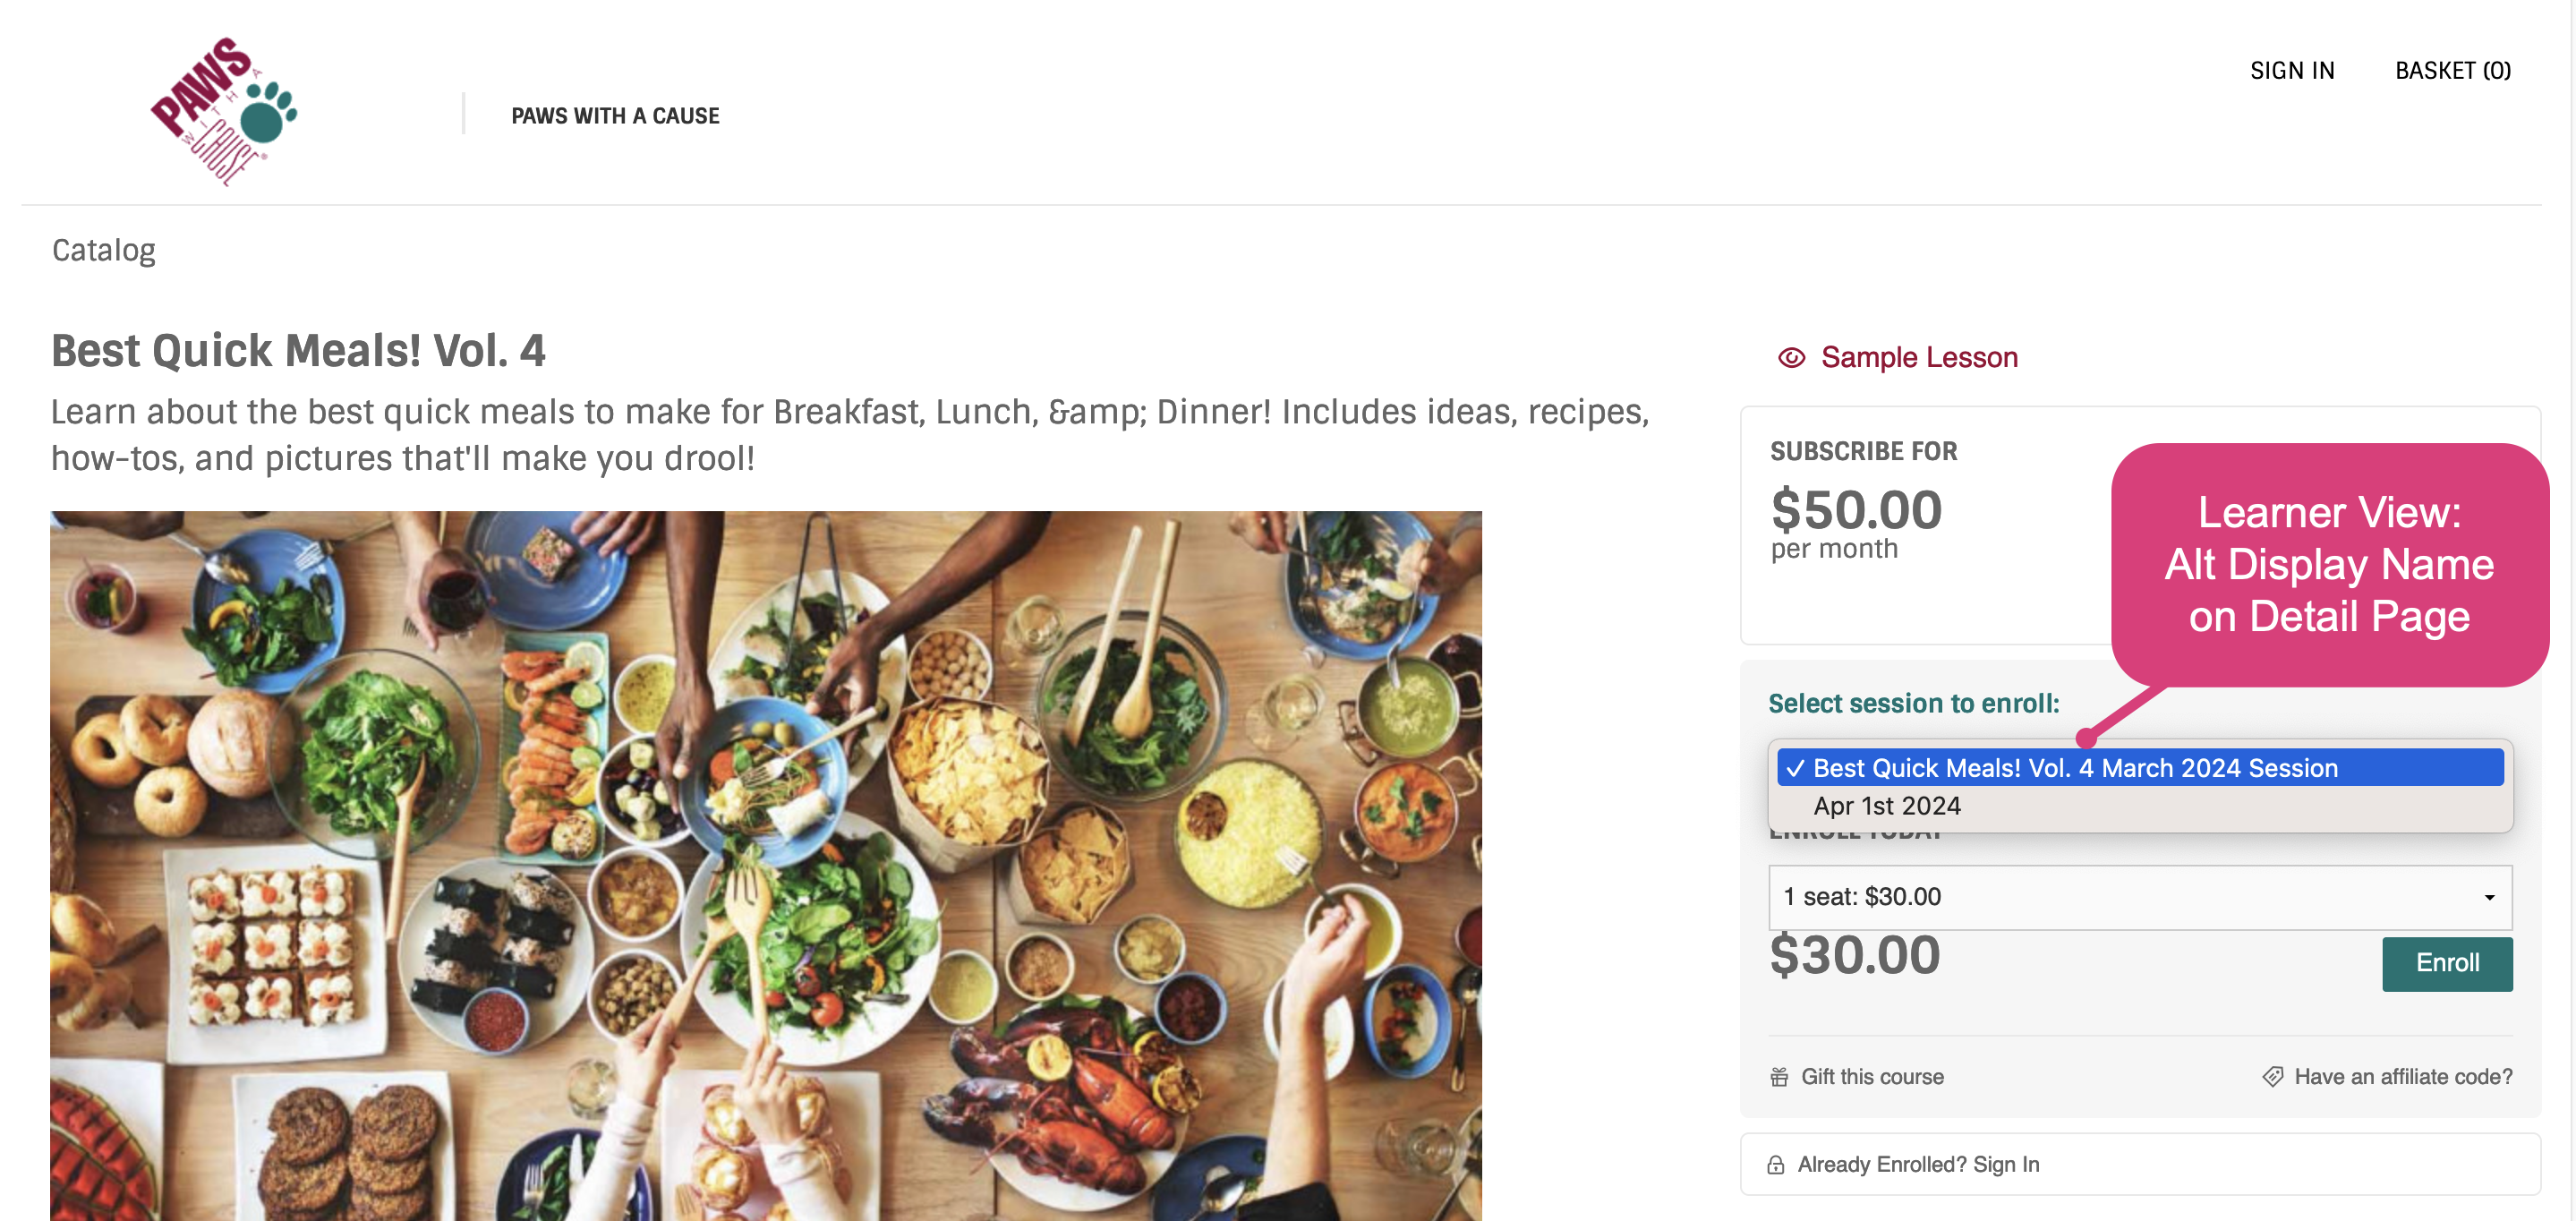The image size is (2576, 1221).
Task: Click Already Enrolled? Sign In link
Action: pyautogui.click(x=1918, y=1165)
